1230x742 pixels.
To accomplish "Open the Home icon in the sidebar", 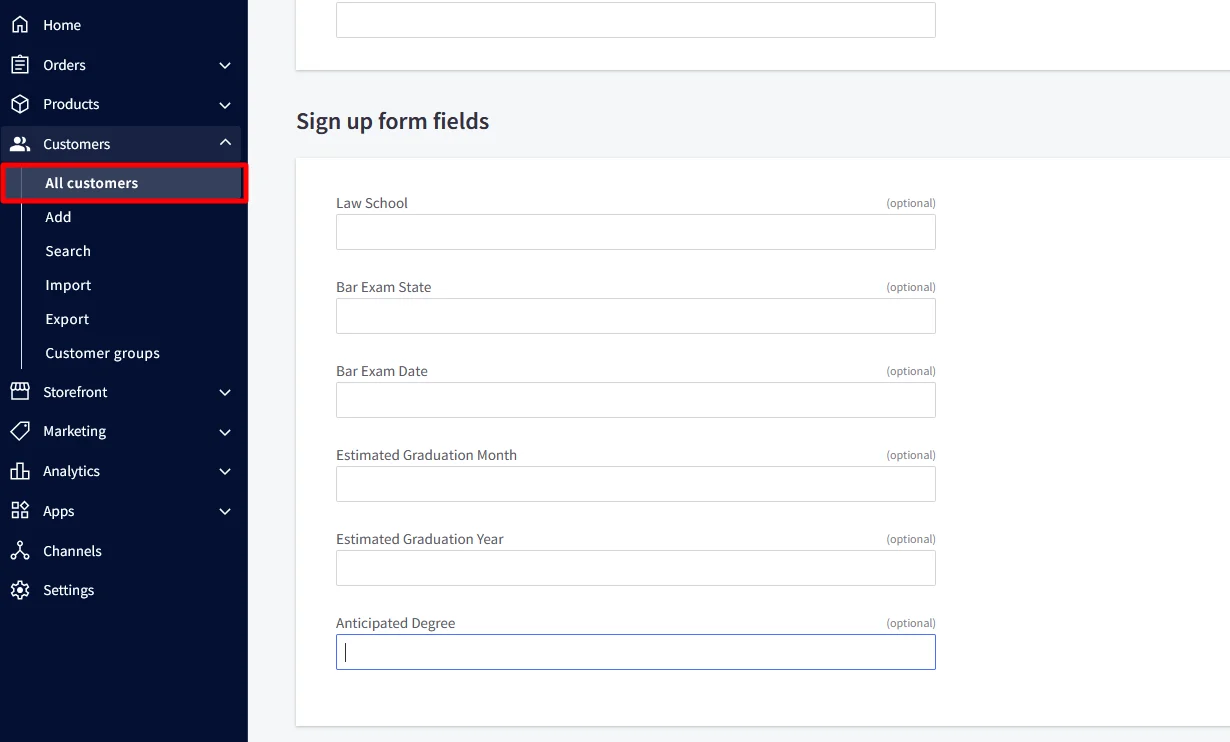I will 21,24.
